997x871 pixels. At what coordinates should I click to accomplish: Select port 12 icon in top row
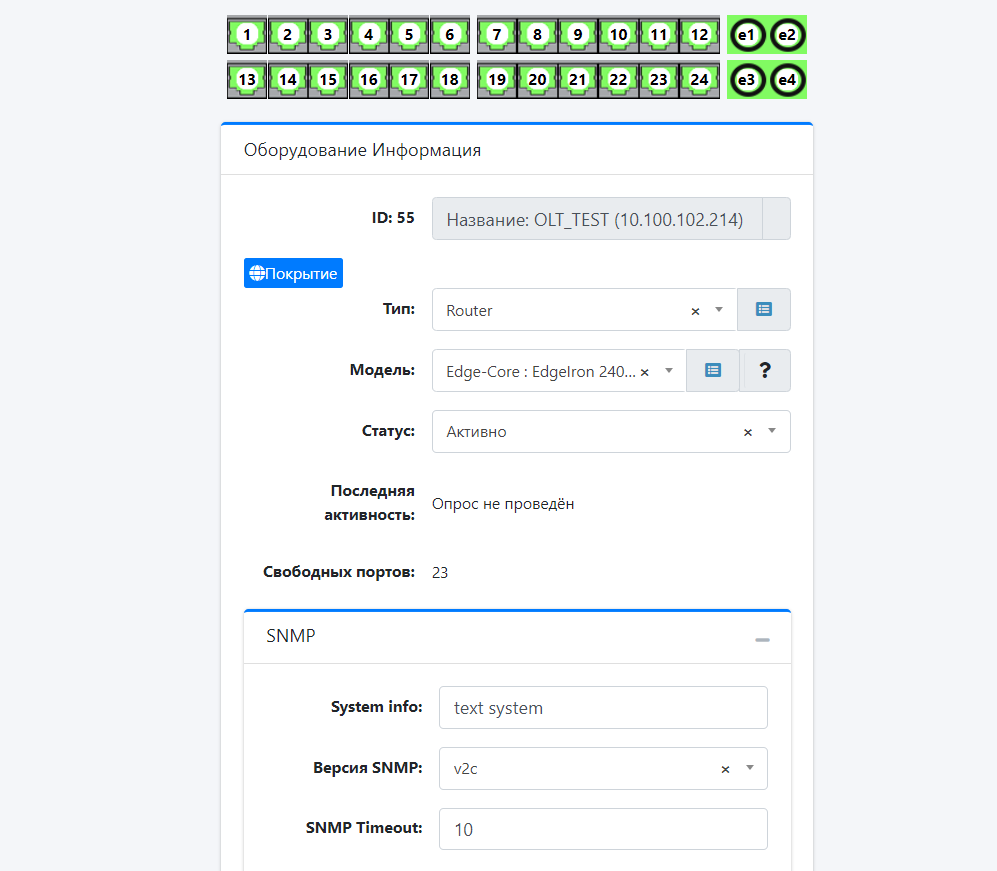(x=699, y=35)
